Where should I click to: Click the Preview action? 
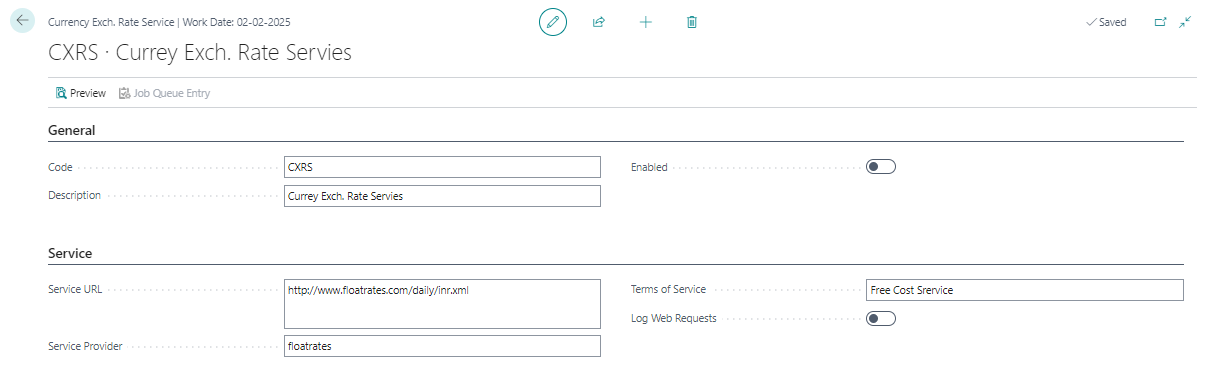pos(81,93)
